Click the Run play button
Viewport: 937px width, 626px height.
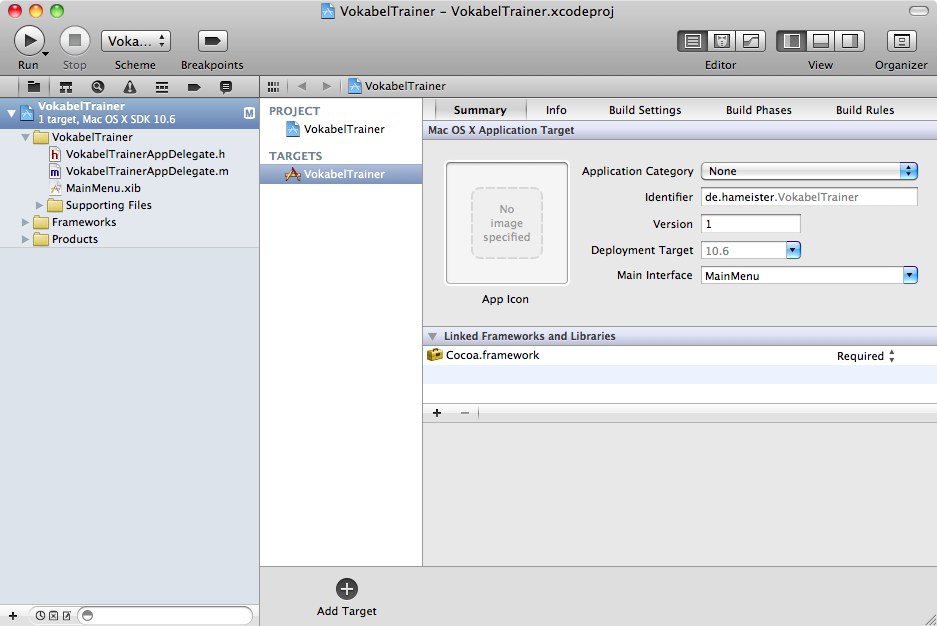pos(28,40)
